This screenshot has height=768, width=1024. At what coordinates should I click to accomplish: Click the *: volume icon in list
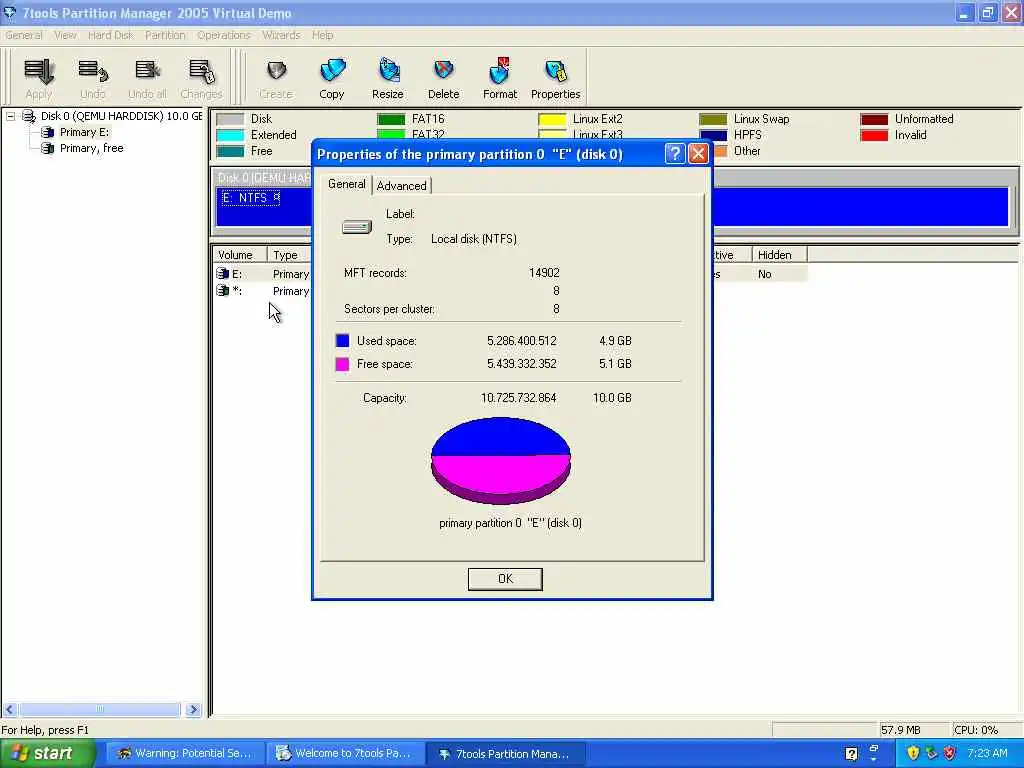coord(223,291)
